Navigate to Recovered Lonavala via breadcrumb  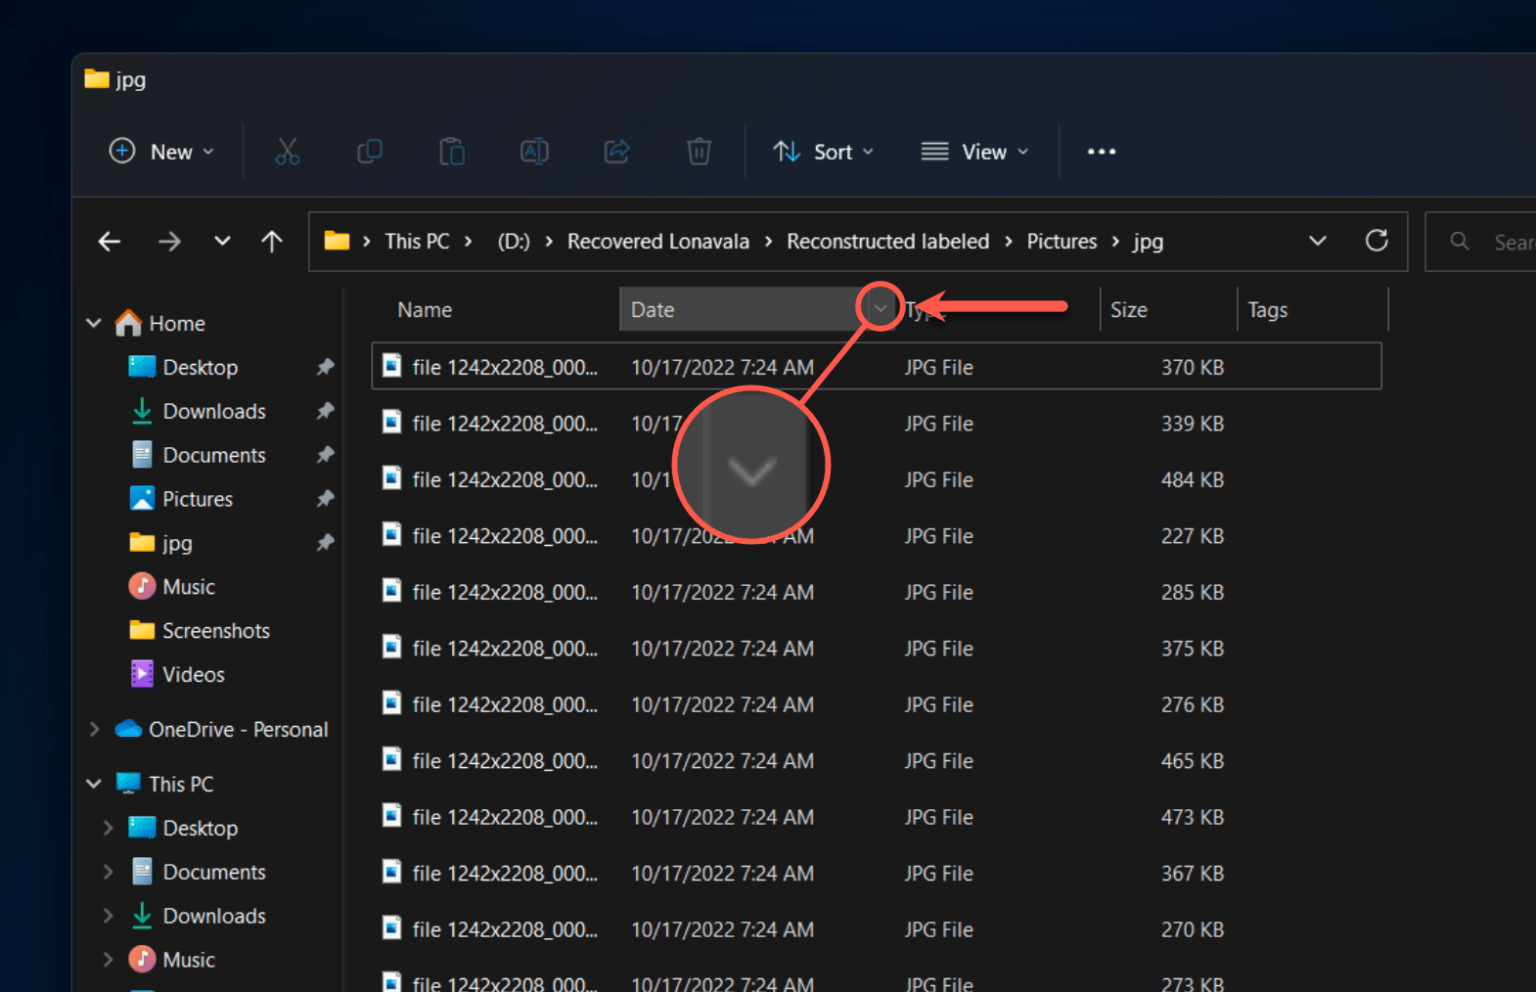(657, 241)
